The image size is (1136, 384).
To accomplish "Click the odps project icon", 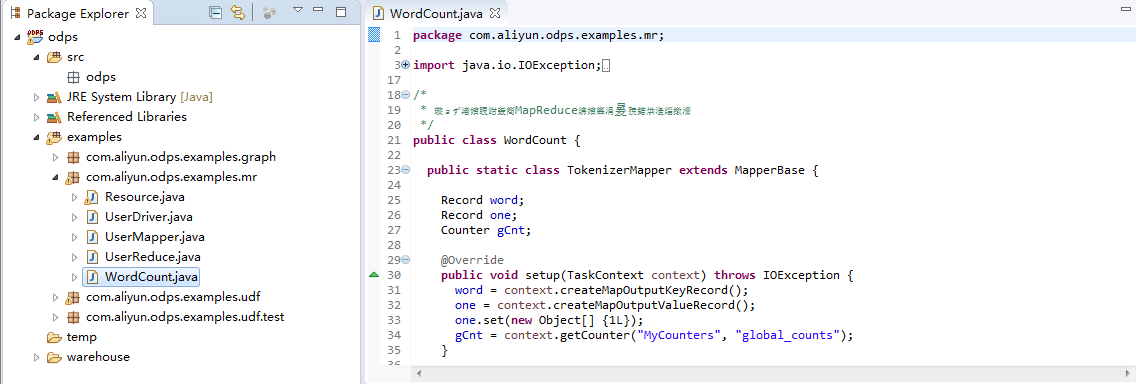I will 35,36.
